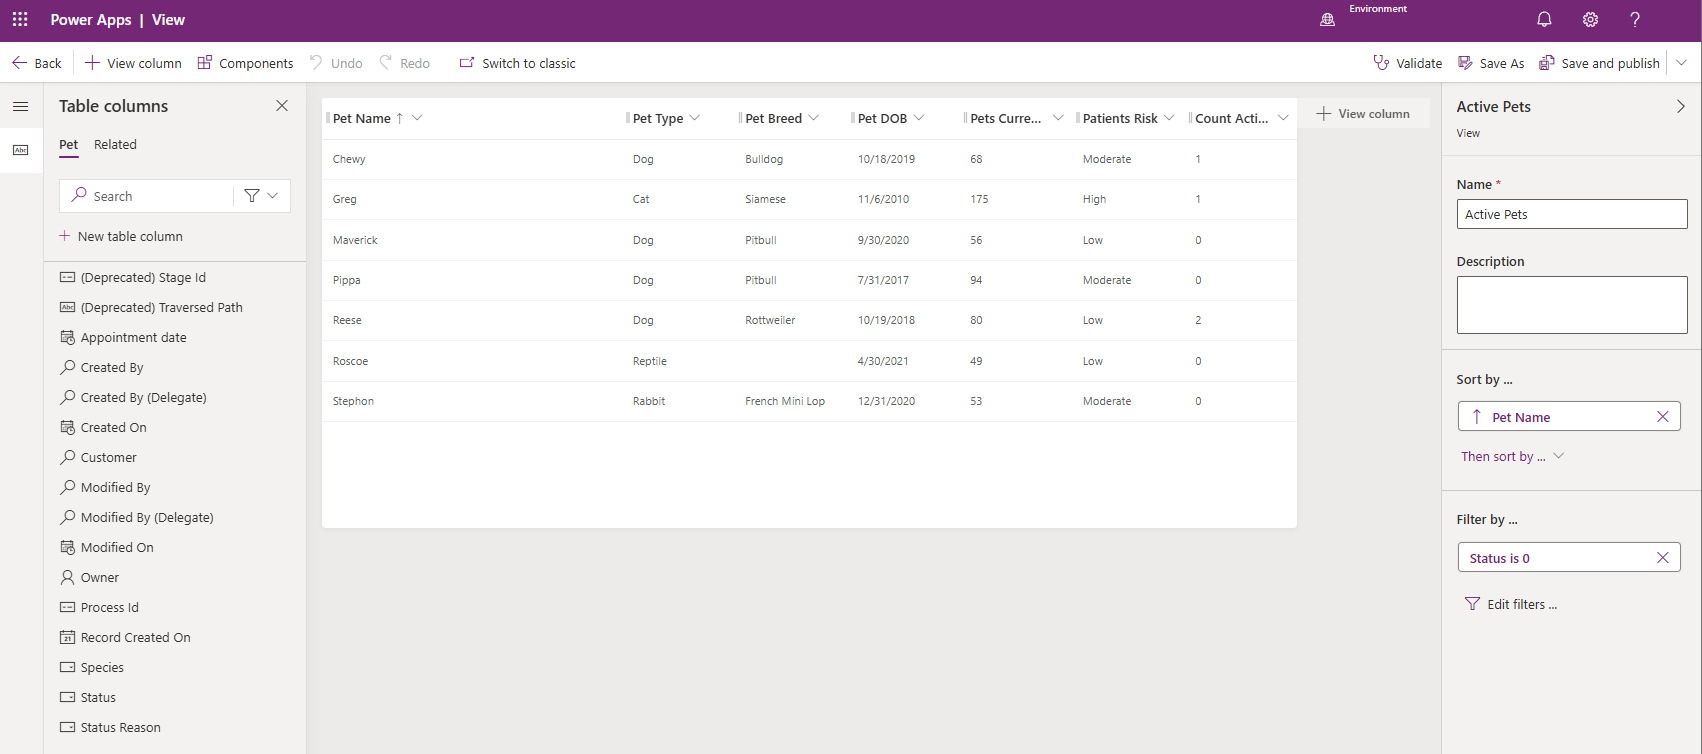Viewport: 1702px width, 754px height.
Task: Open the help question mark icon
Action: tap(1635, 19)
